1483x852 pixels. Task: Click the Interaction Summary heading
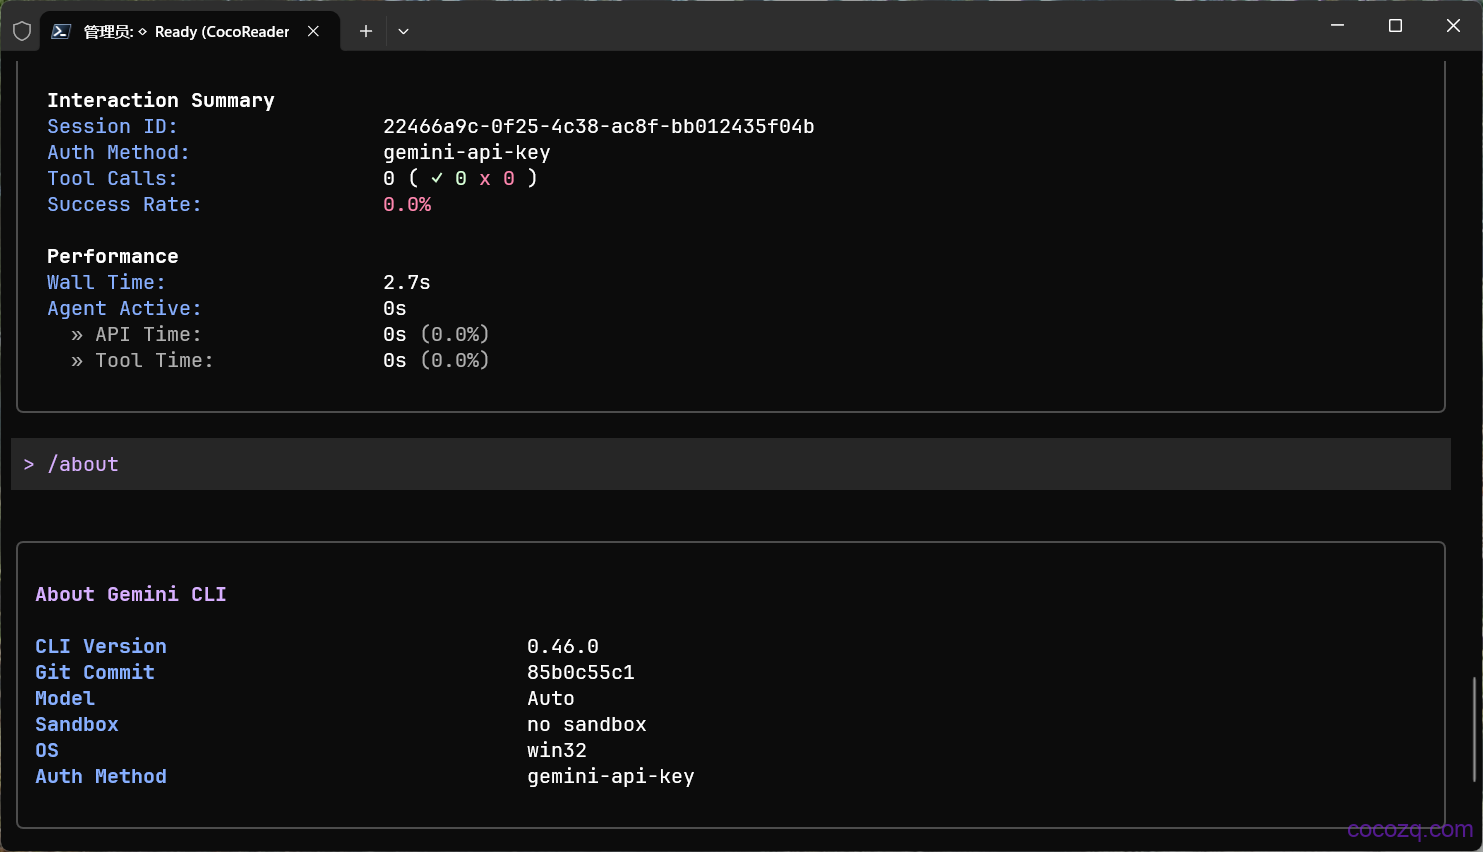(161, 100)
